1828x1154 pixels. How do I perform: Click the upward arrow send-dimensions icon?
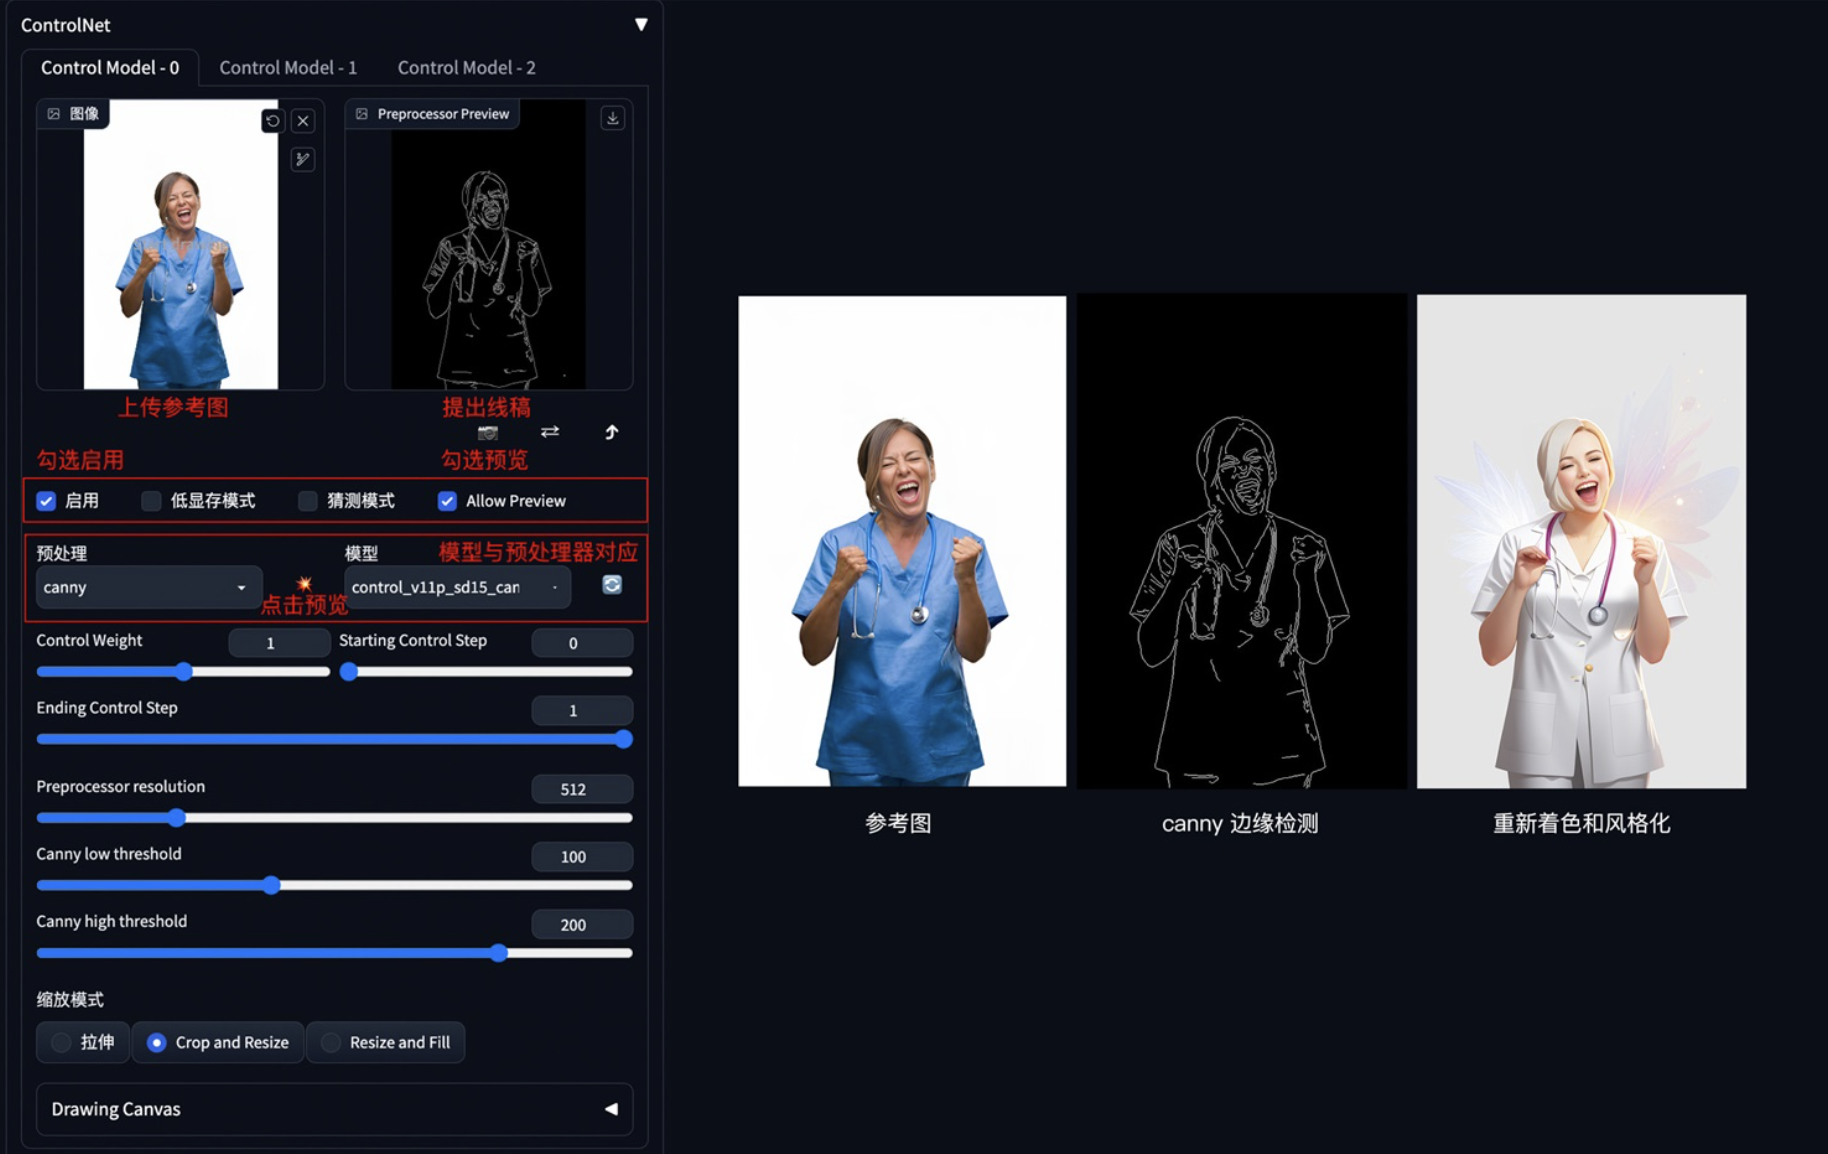pyautogui.click(x=612, y=432)
